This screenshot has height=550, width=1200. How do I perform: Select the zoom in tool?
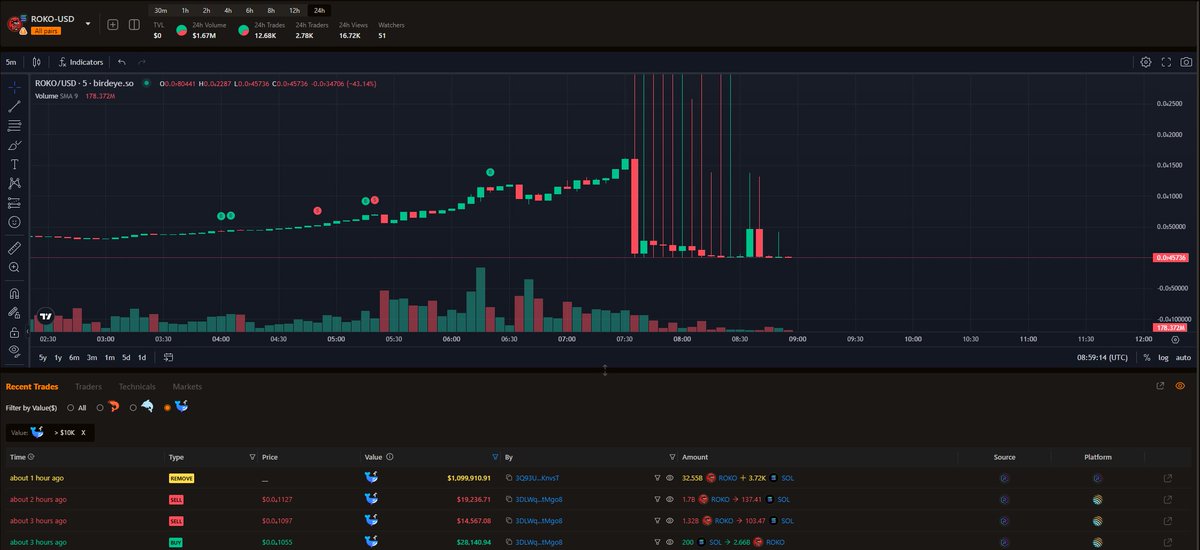(14, 267)
